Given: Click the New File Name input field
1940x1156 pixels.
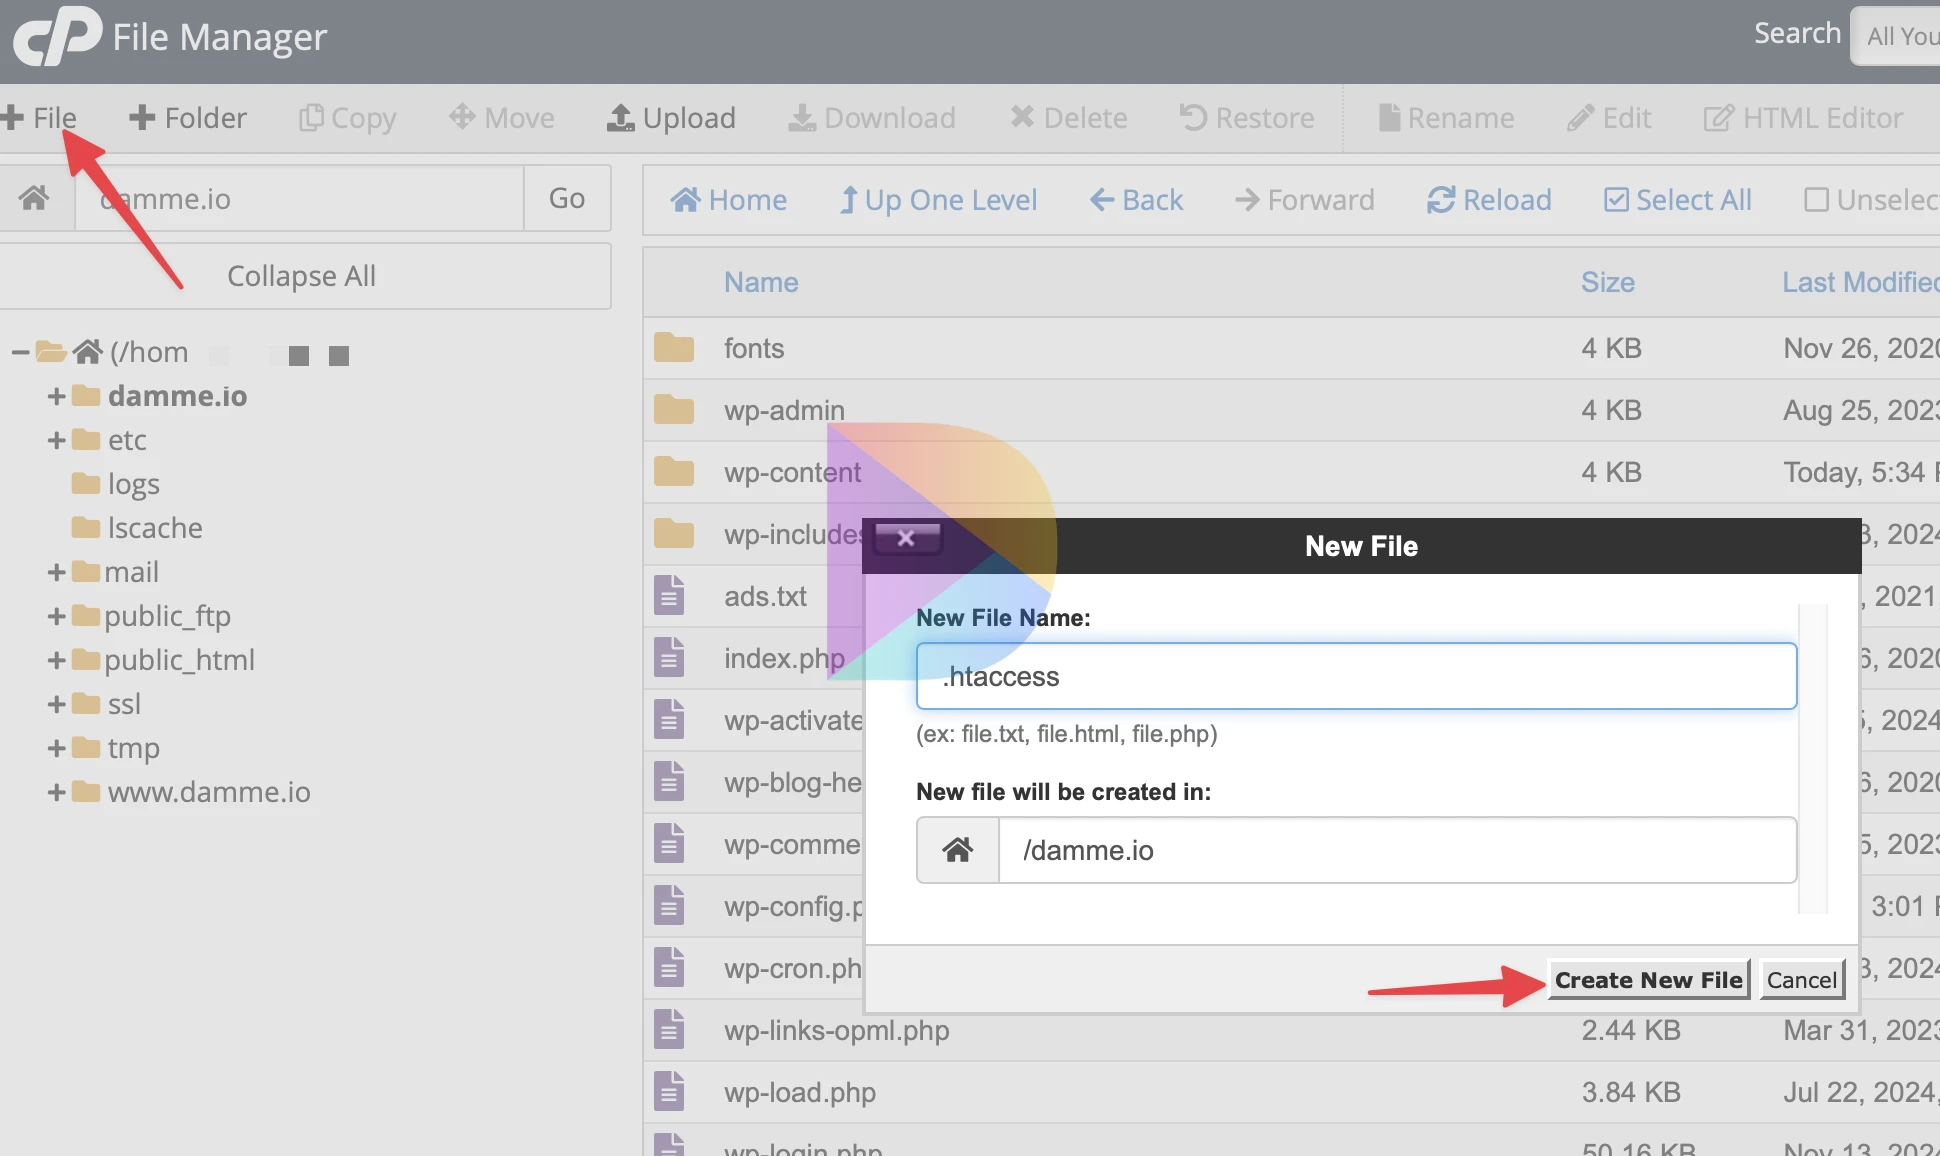Looking at the screenshot, I should coord(1356,676).
